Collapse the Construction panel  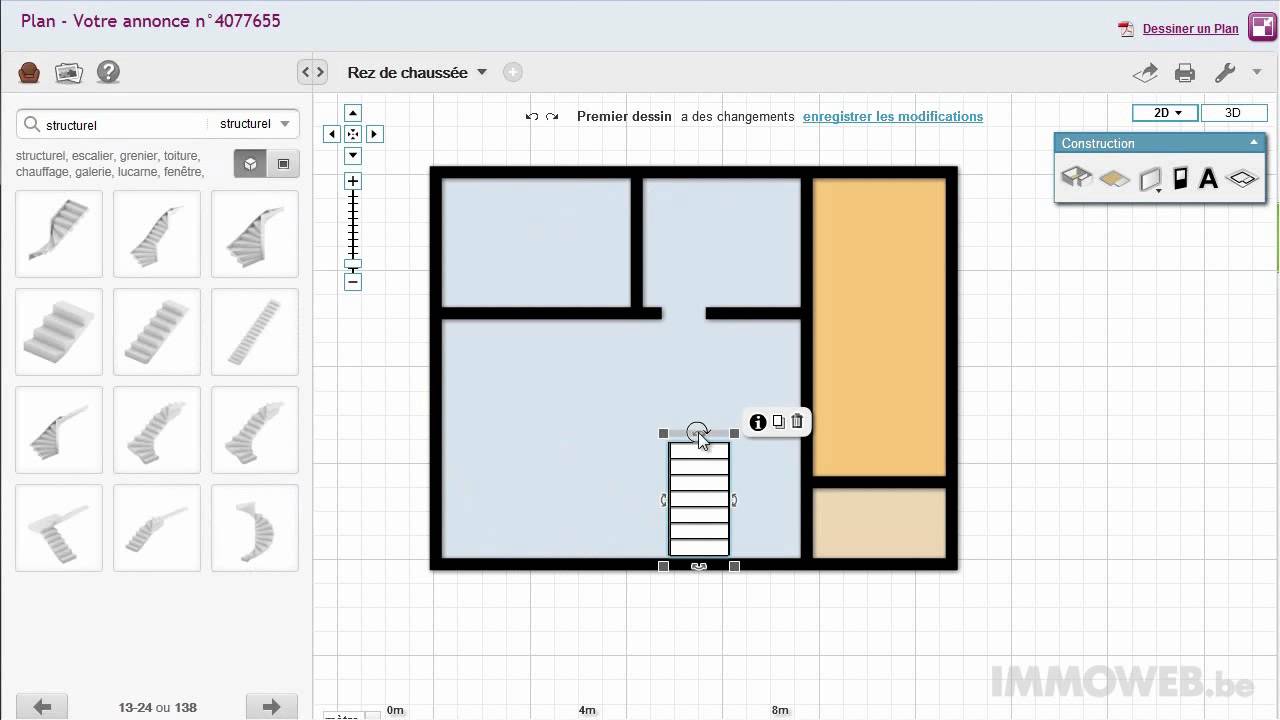click(1254, 143)
